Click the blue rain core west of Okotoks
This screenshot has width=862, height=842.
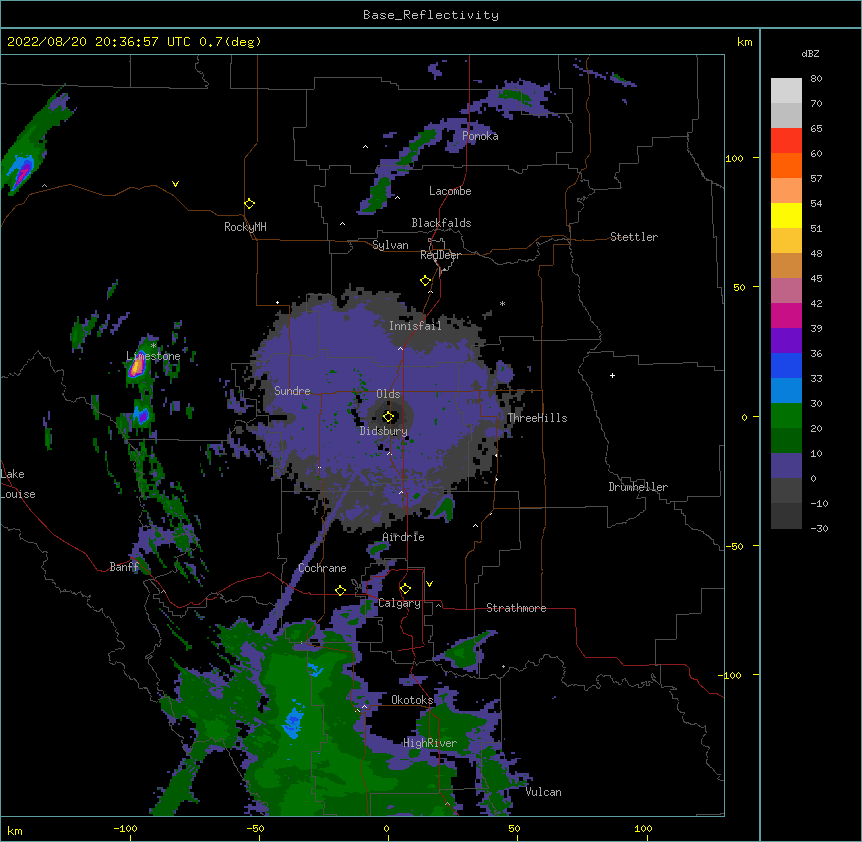[x=293, y=721]
